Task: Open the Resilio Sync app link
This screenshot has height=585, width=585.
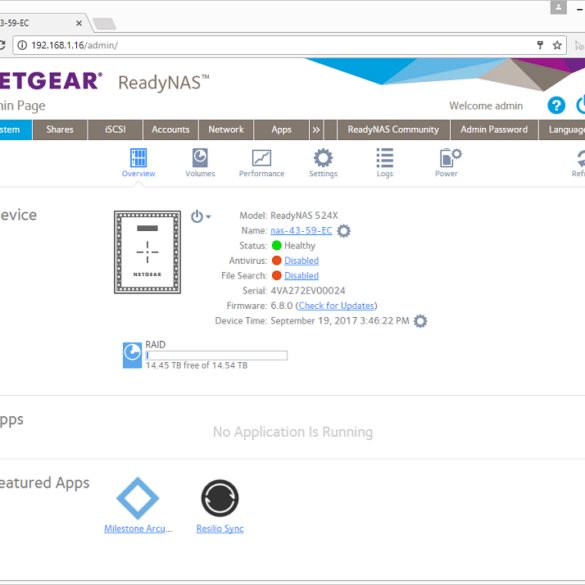Action: 220,529
